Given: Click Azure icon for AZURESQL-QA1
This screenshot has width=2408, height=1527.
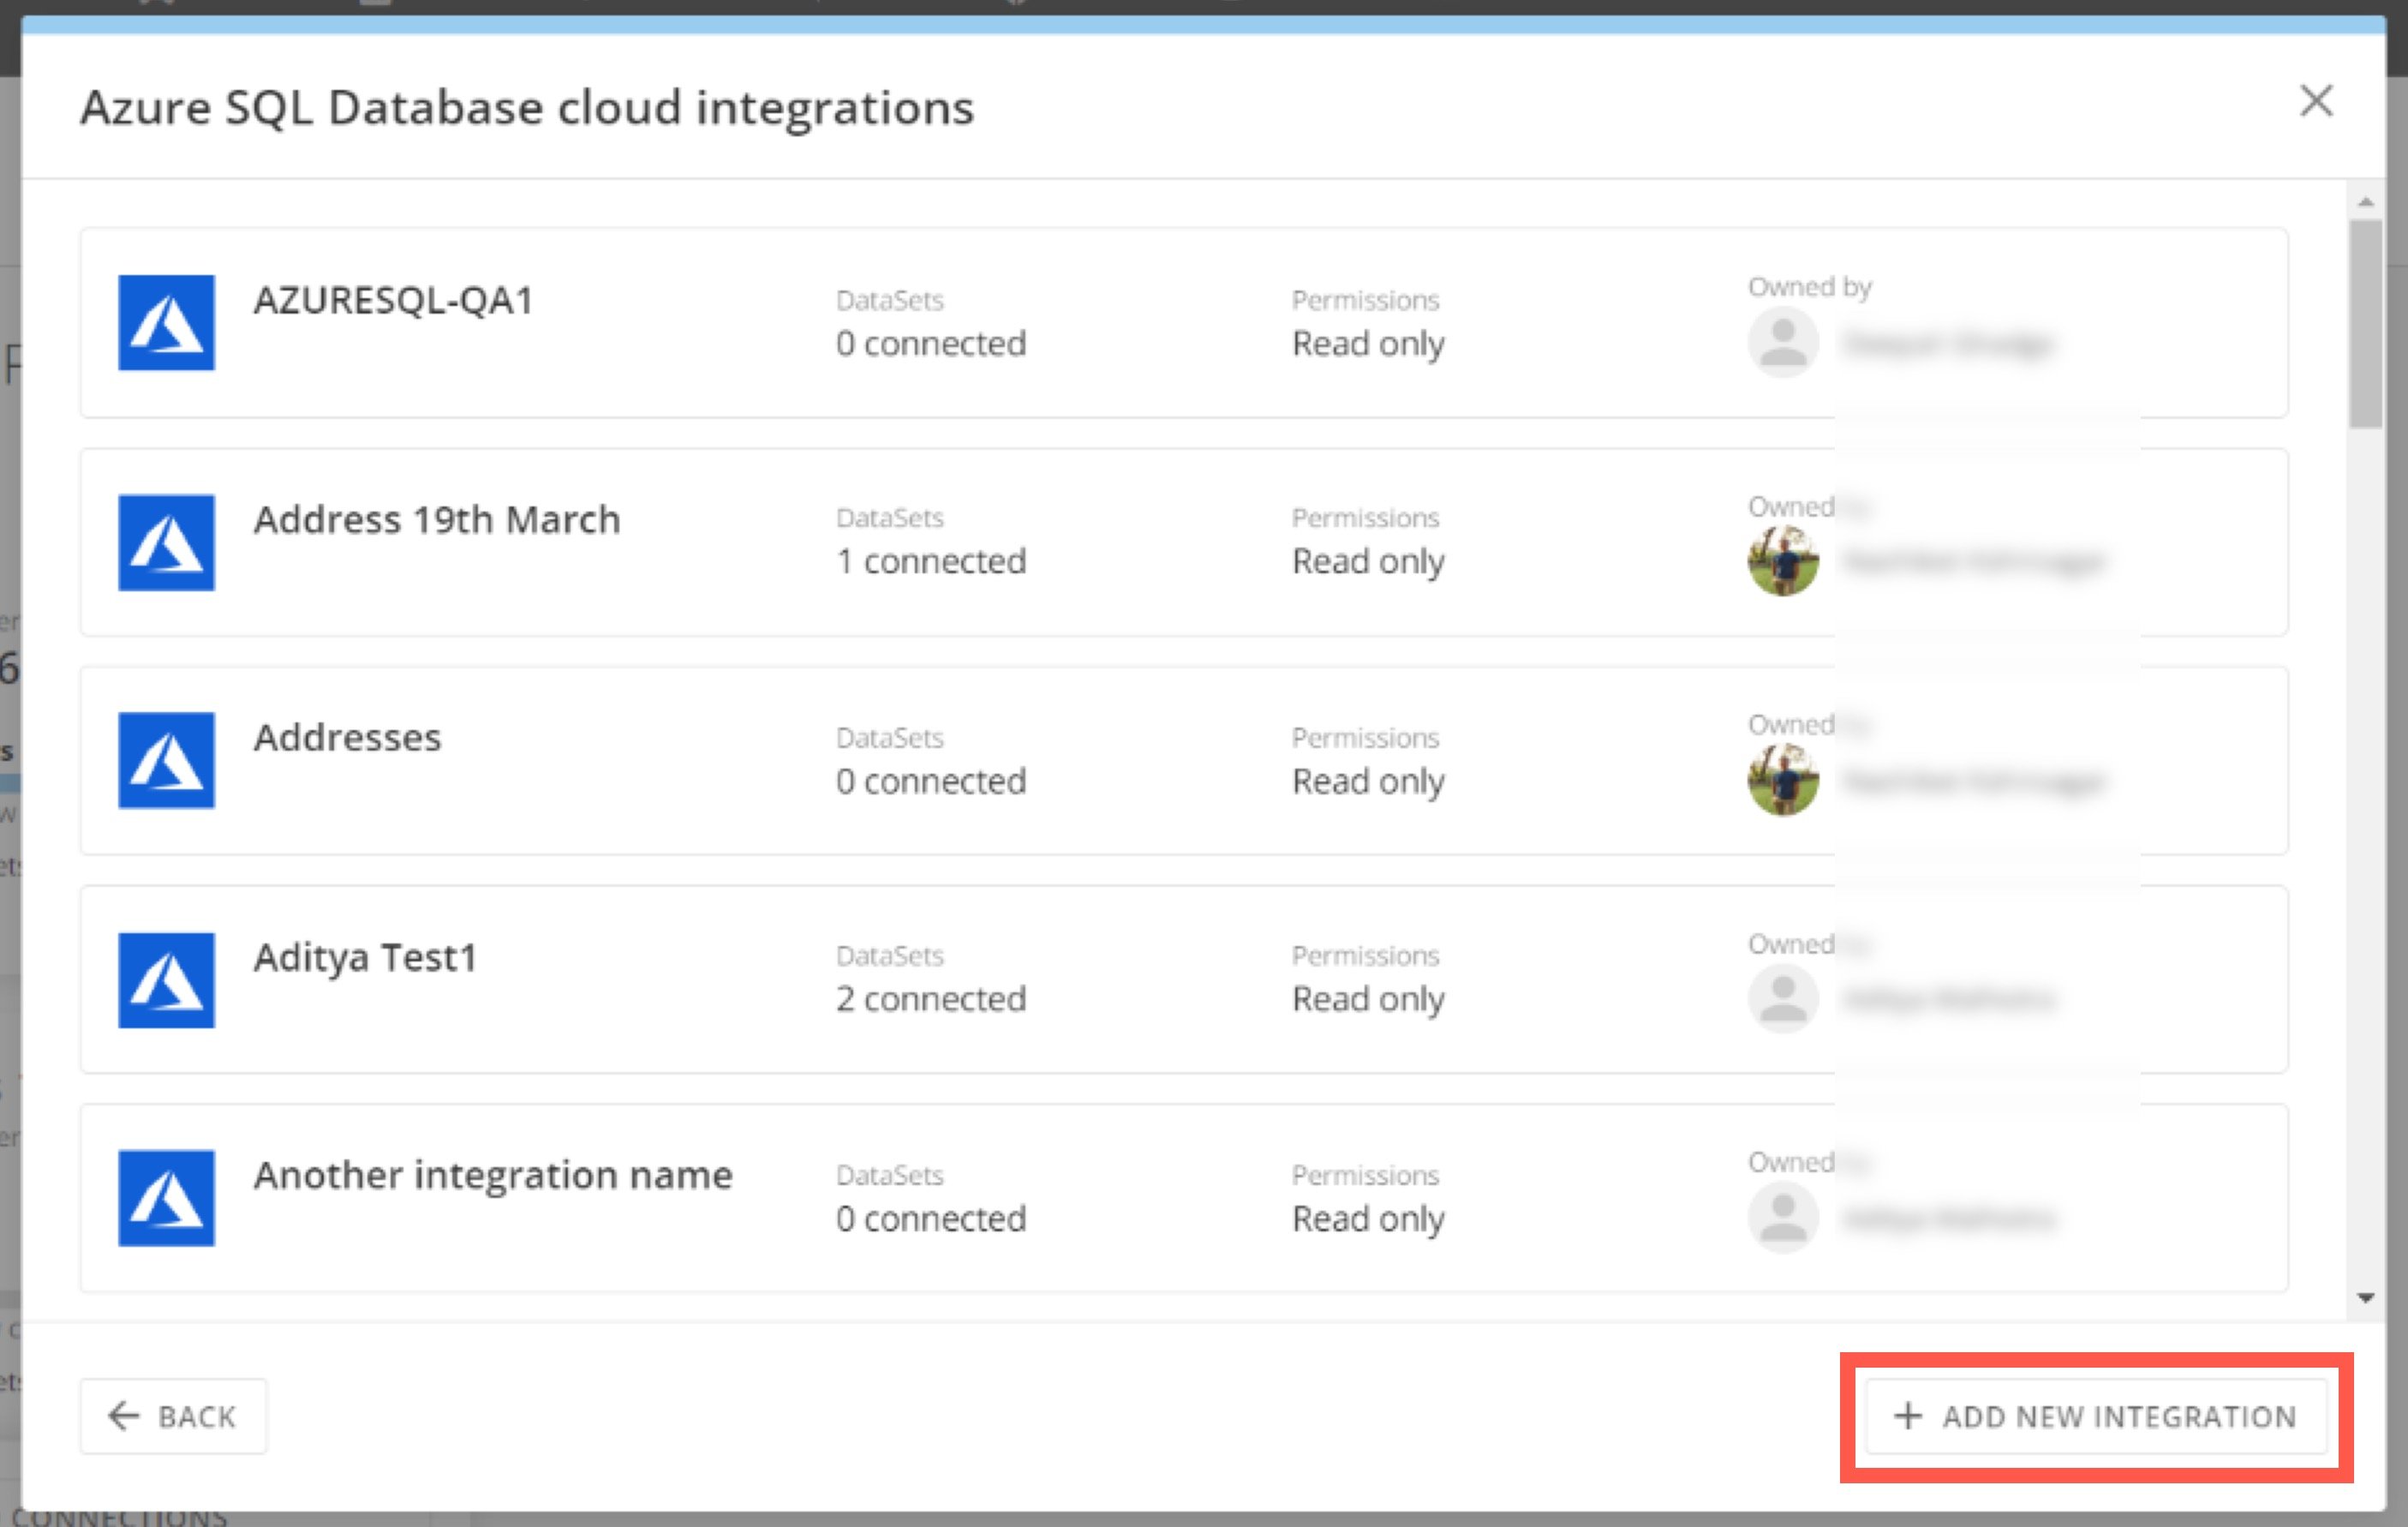Looking at the screenshot, I should (x=166, y=322).
